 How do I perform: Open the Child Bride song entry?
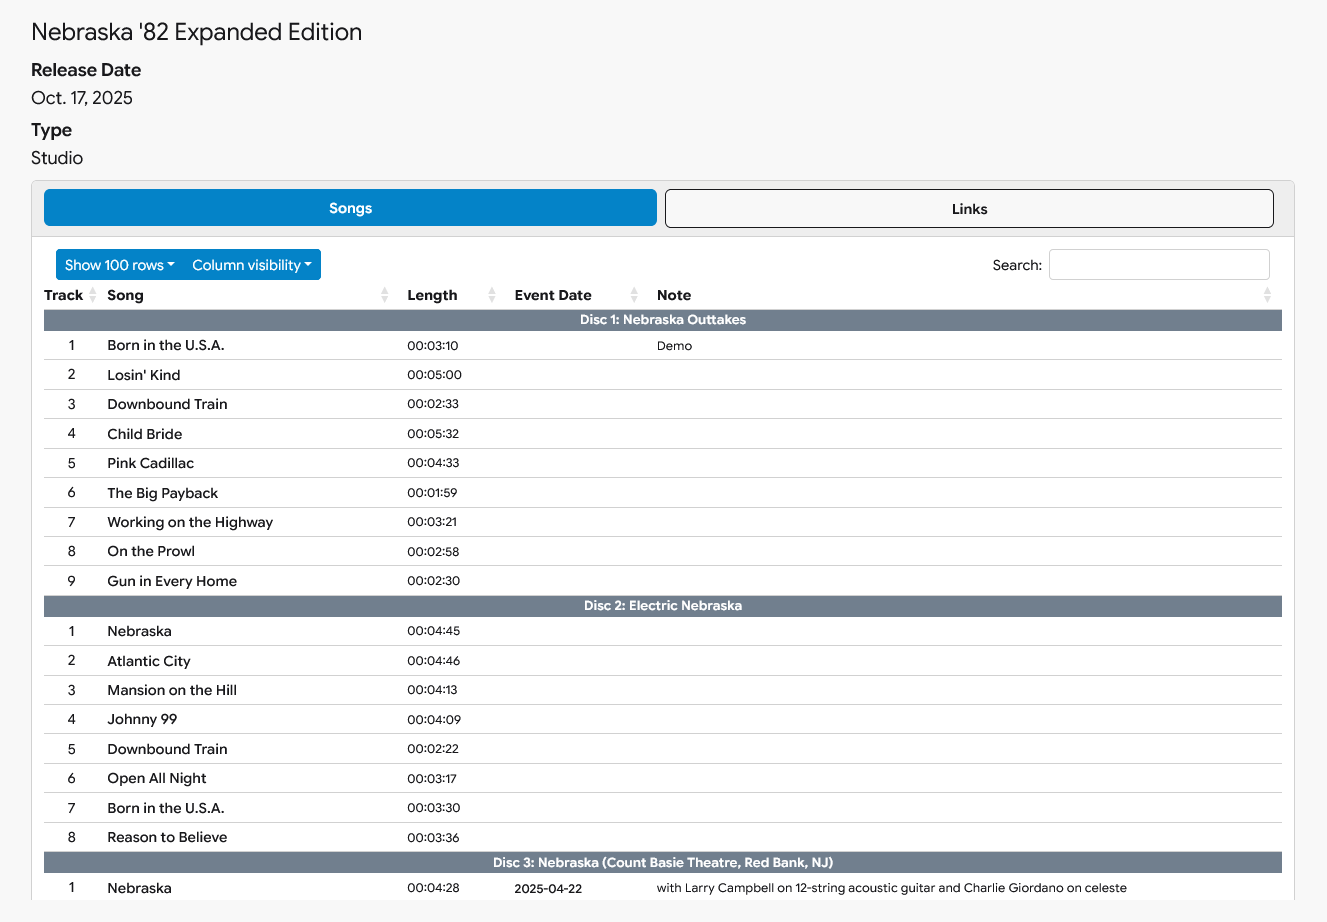coord(145,434)
